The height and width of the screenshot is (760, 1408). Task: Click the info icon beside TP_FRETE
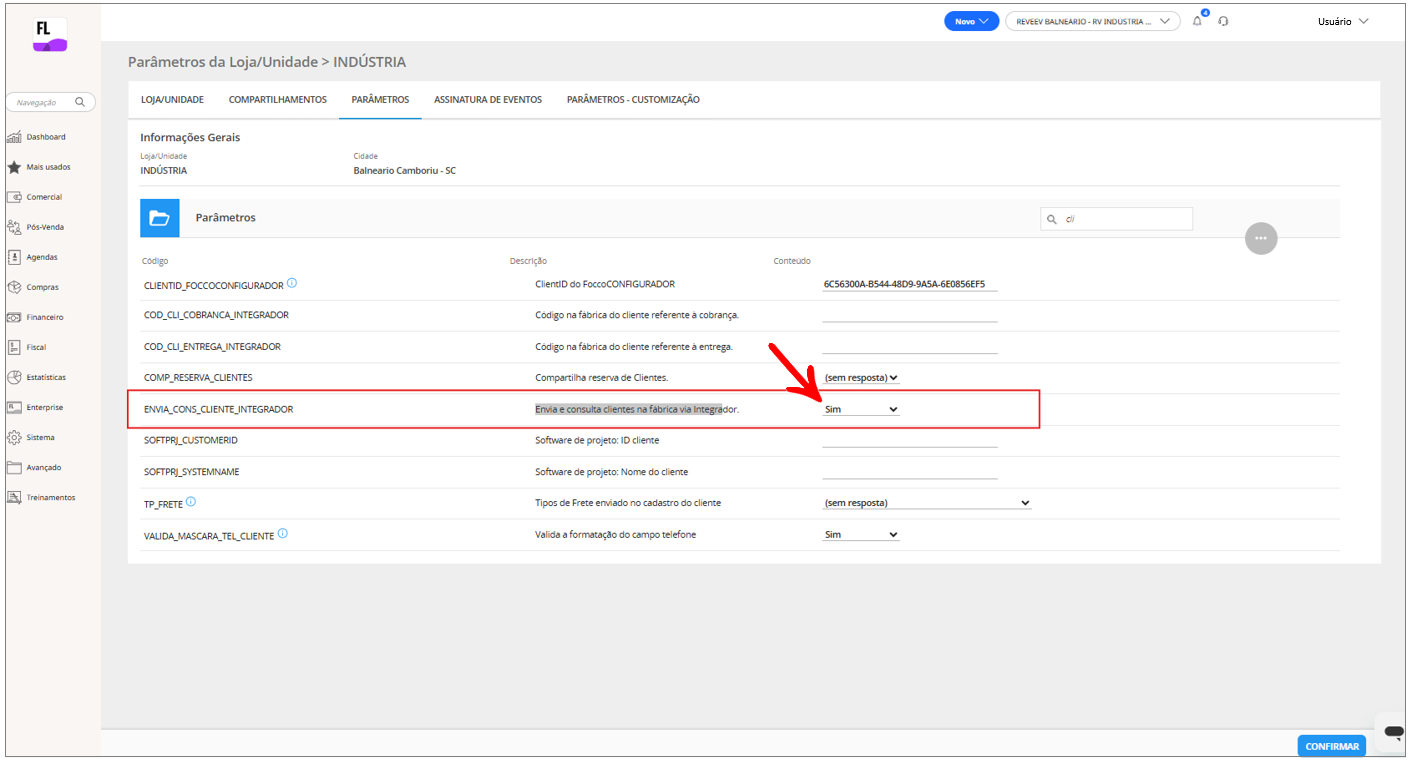point(191,502)
